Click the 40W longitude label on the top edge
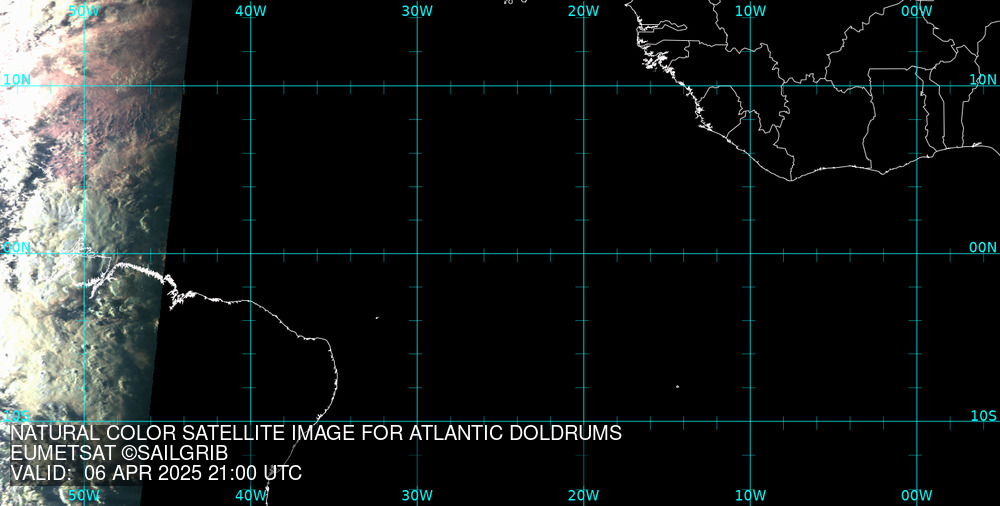 click(251, 11)
